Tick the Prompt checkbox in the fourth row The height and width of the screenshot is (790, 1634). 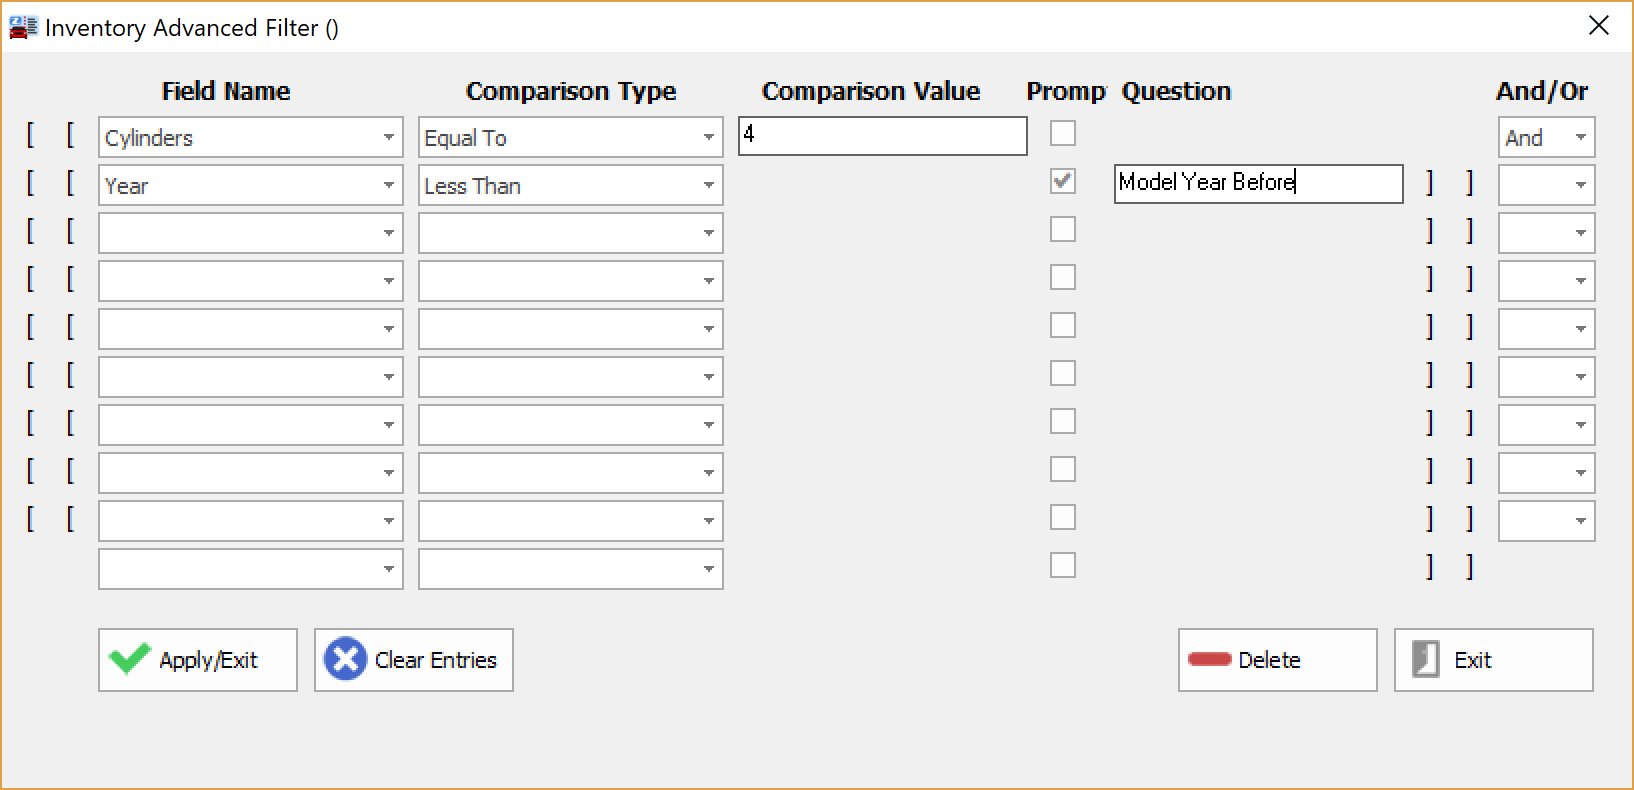[1063, 277]
